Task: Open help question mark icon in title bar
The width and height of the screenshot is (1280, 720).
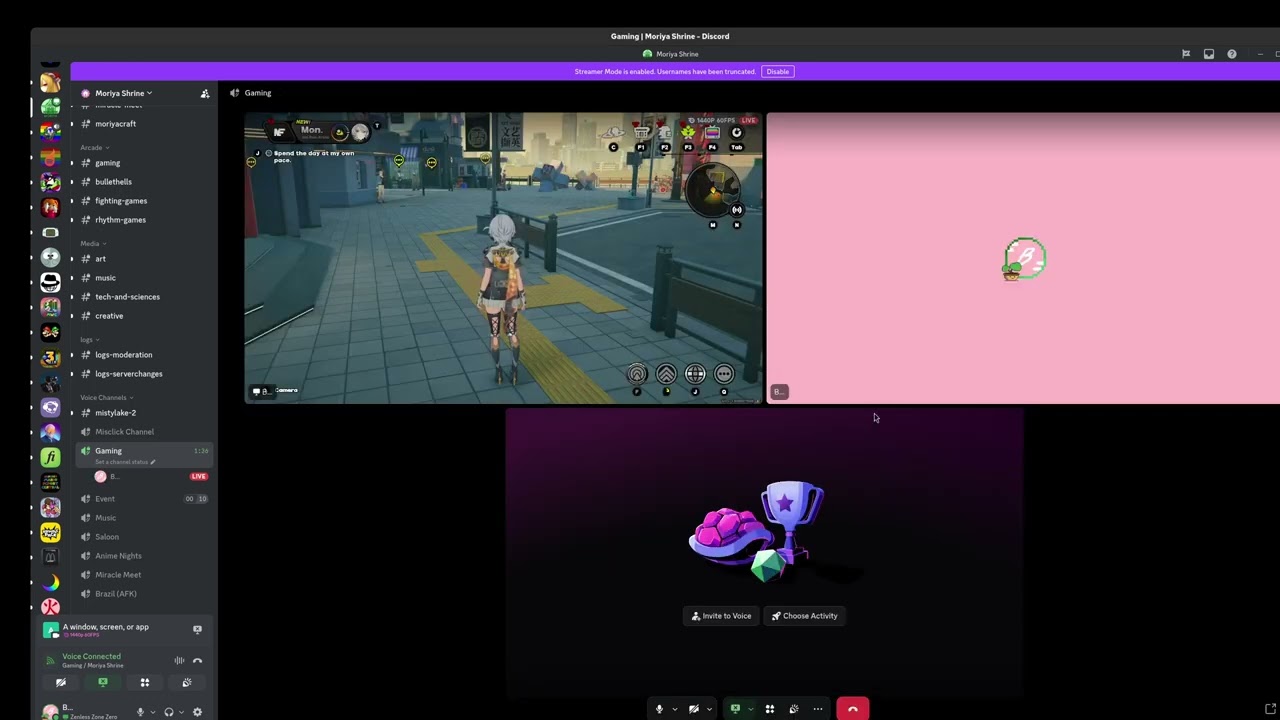Action: coord(1231,54)
